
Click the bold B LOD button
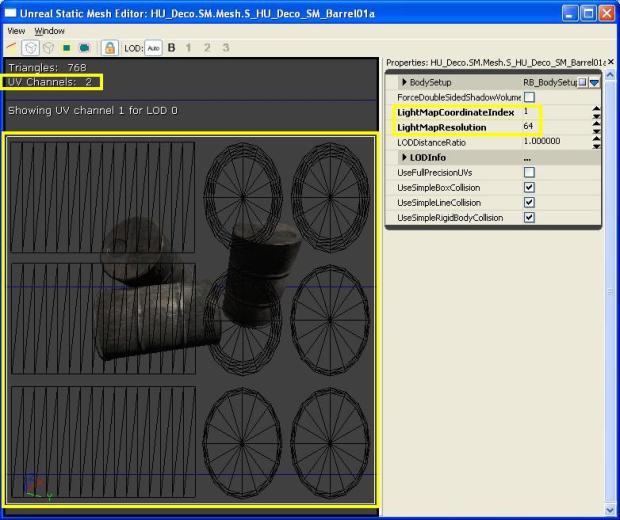coord(171,47)
